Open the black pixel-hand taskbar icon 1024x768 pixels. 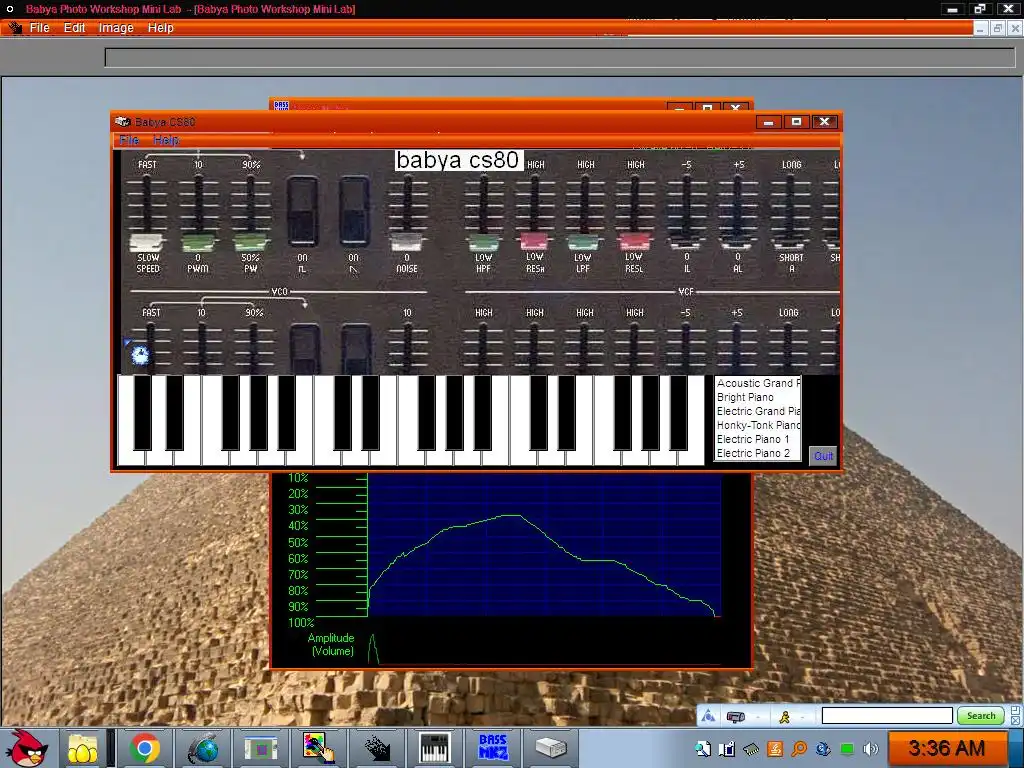(377, 748)
